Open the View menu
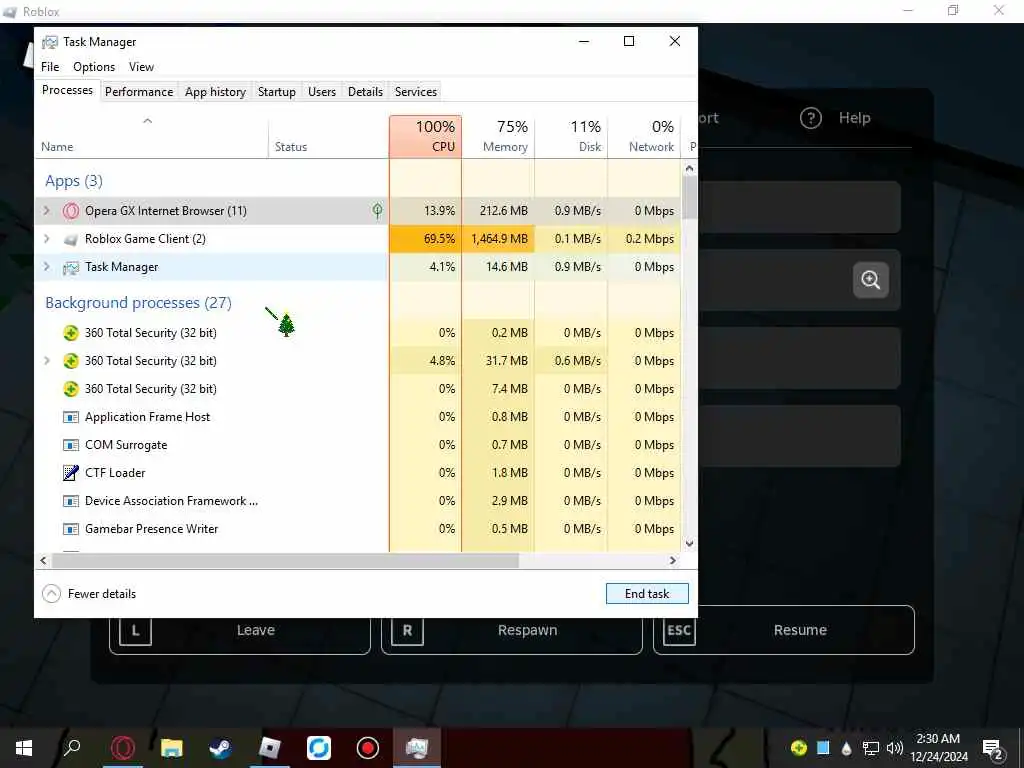 pos(141,67)
